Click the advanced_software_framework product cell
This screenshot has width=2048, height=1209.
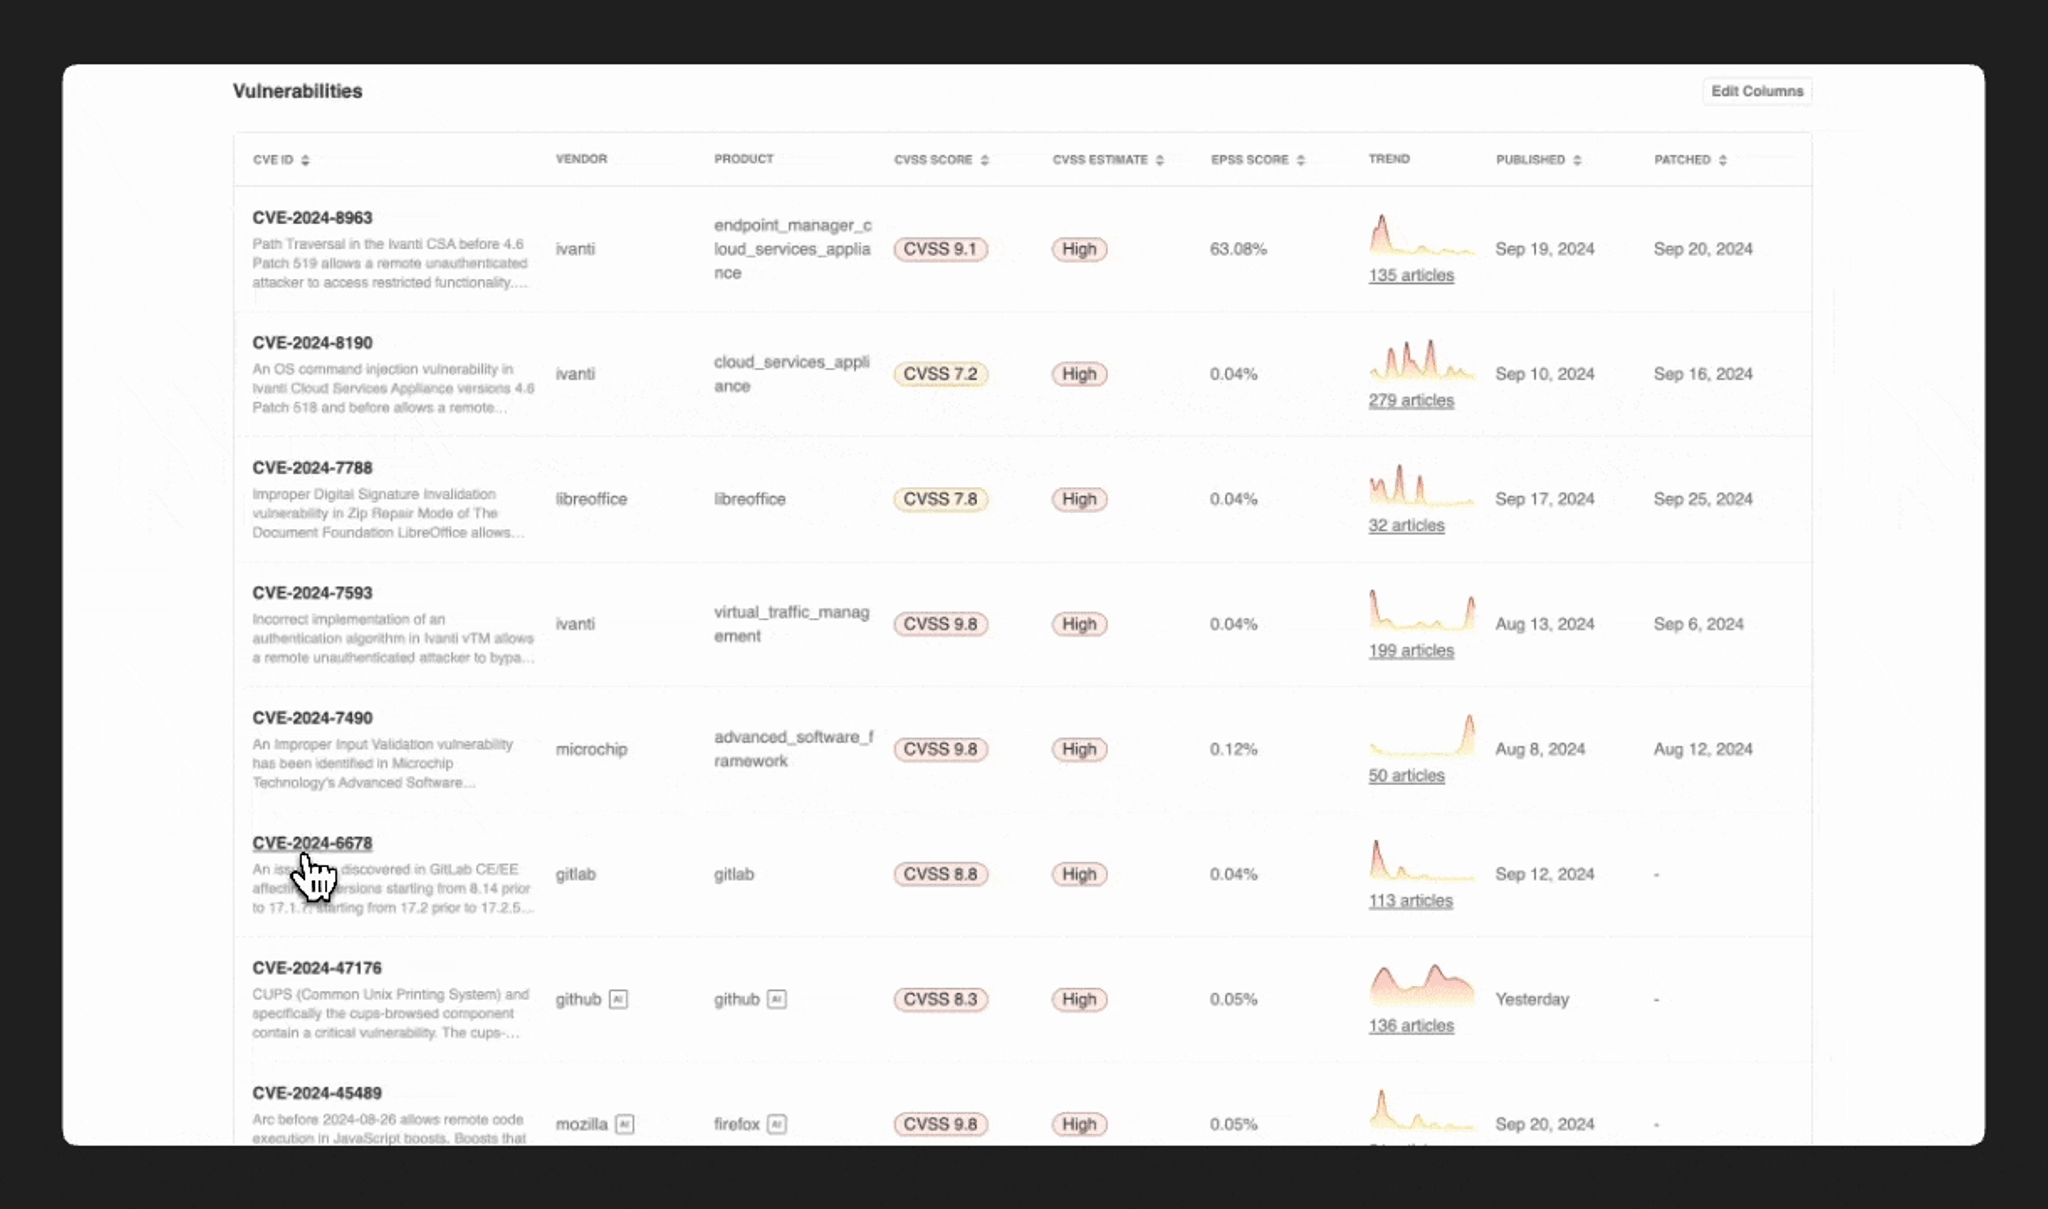pos(793,749)
